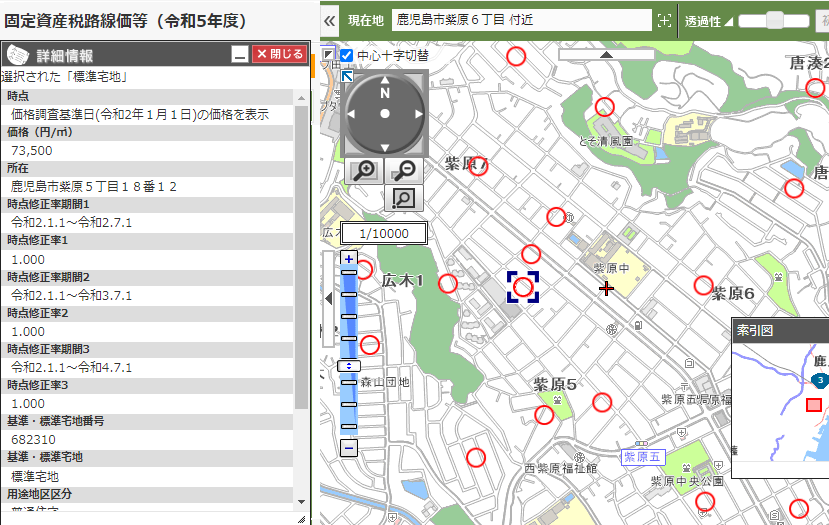This screenshot has width=829, height=525.
Task: Collapse the side panel with double chevron
Action: [x=330, y=20]
